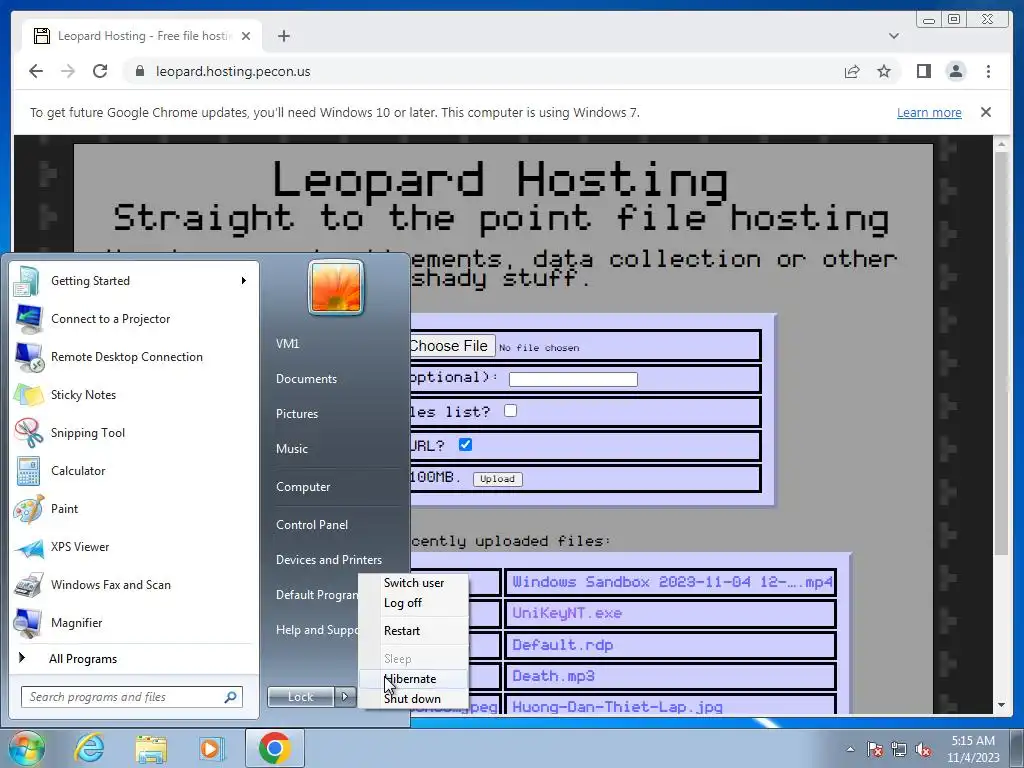Image resolution: width=1024 pixels, height=768 pixels.
Task: Click the share page icon in address bar
Action: [852, 71]
